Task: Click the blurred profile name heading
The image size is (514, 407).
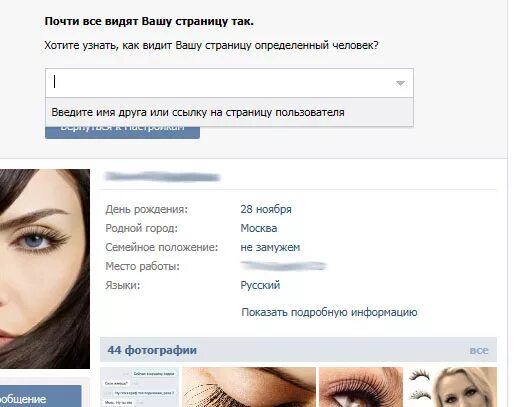Action: tap(162, 177)
